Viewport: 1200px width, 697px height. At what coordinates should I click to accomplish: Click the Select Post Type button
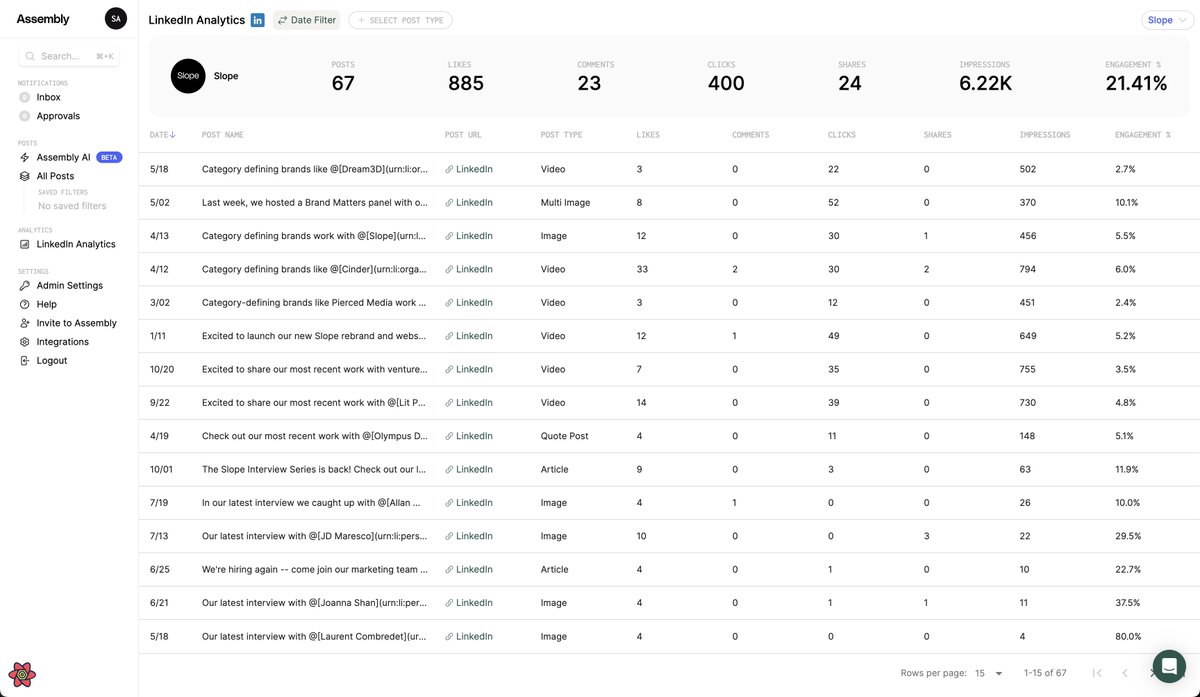click(x=400, y=20)
